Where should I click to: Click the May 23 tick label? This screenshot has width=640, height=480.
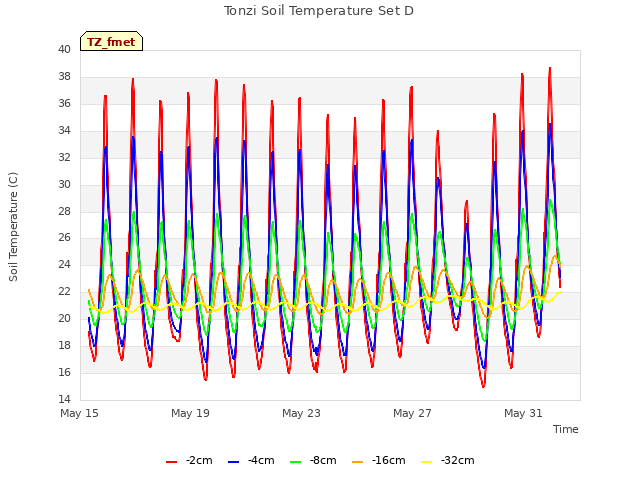tap(301, 413)
